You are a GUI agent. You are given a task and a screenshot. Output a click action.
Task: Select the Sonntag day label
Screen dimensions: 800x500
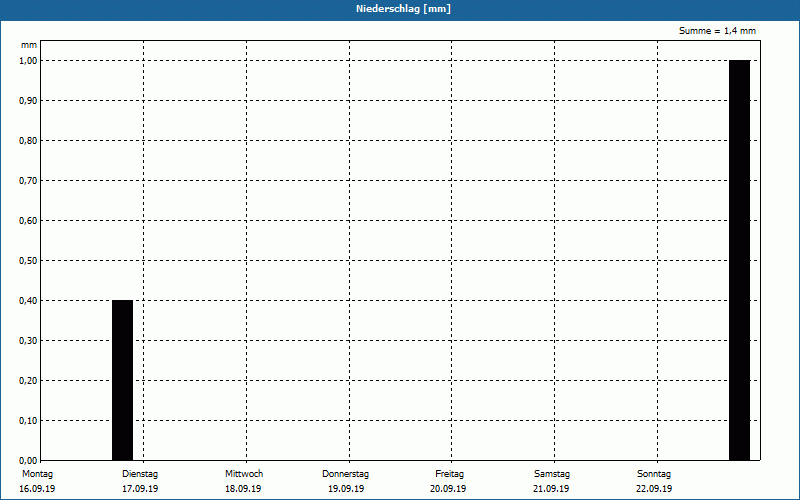[x=654, y=474]
